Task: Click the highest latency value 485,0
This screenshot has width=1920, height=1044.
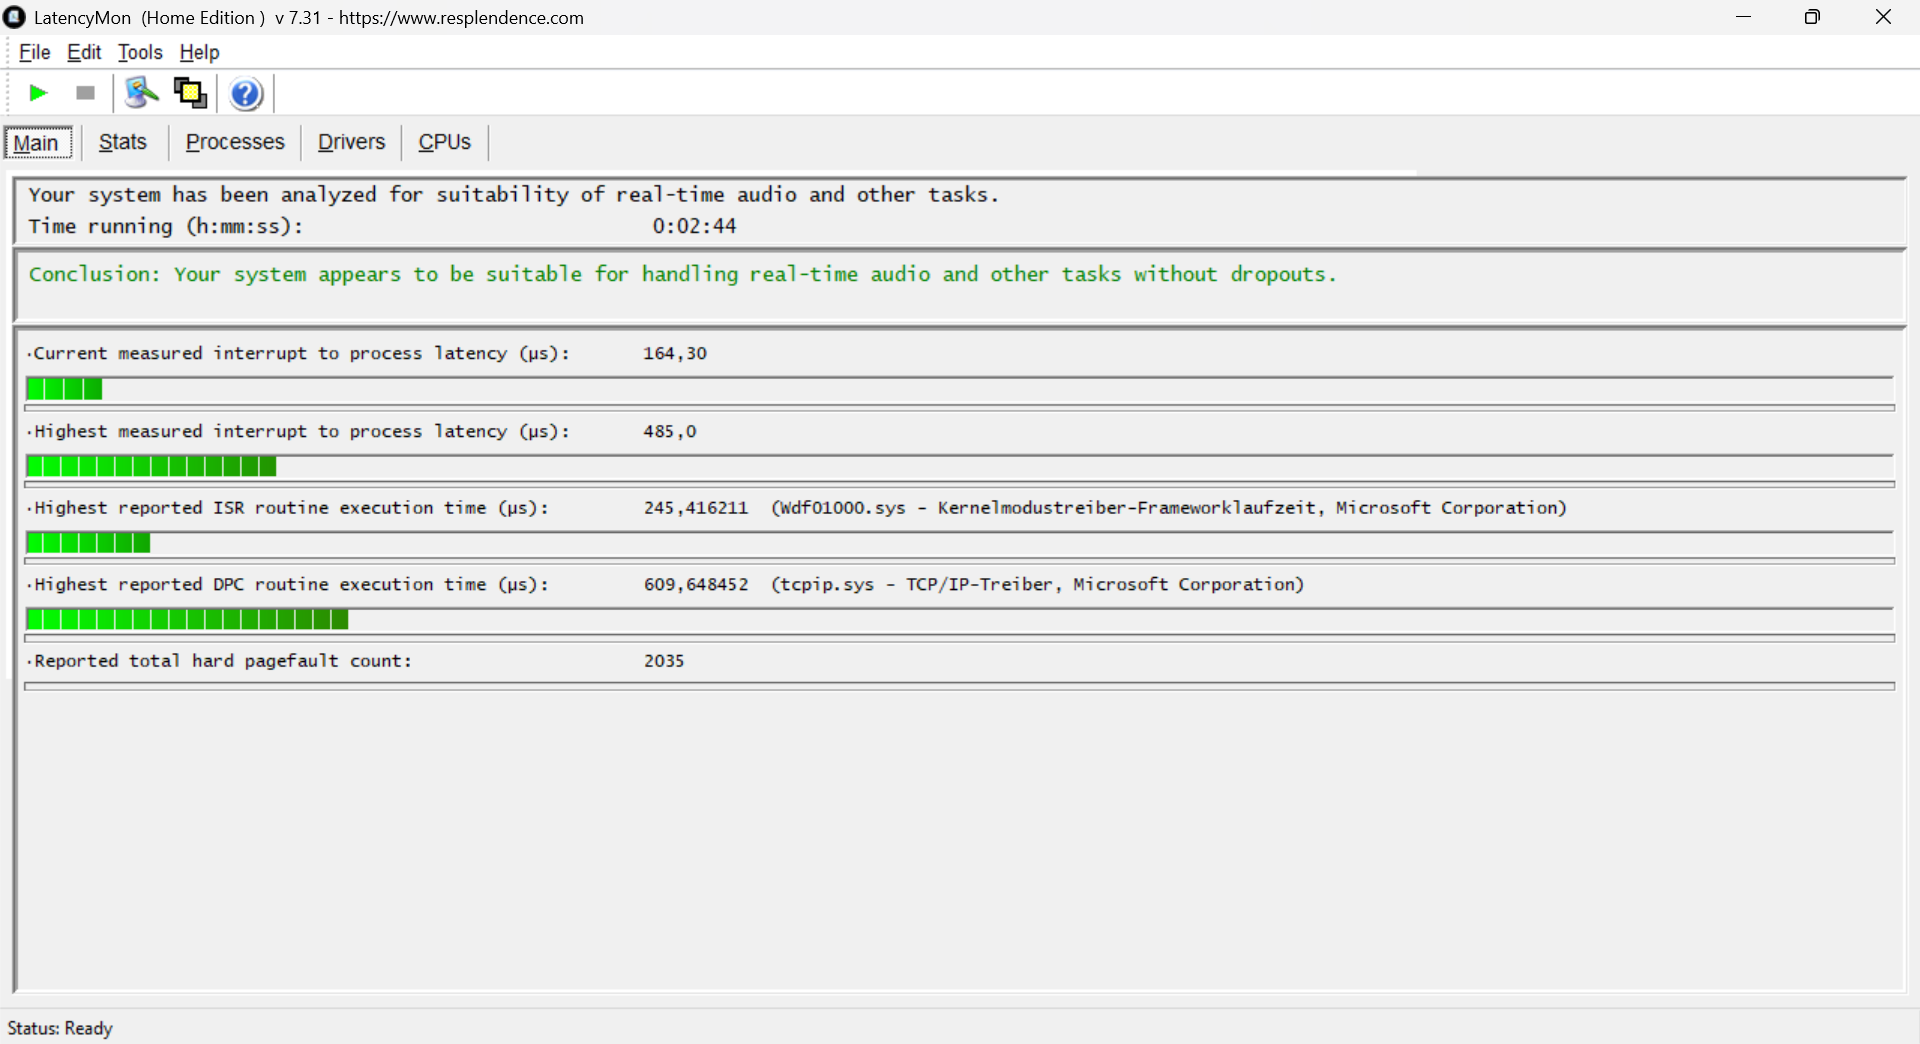Action: click(x=670, y=431)
